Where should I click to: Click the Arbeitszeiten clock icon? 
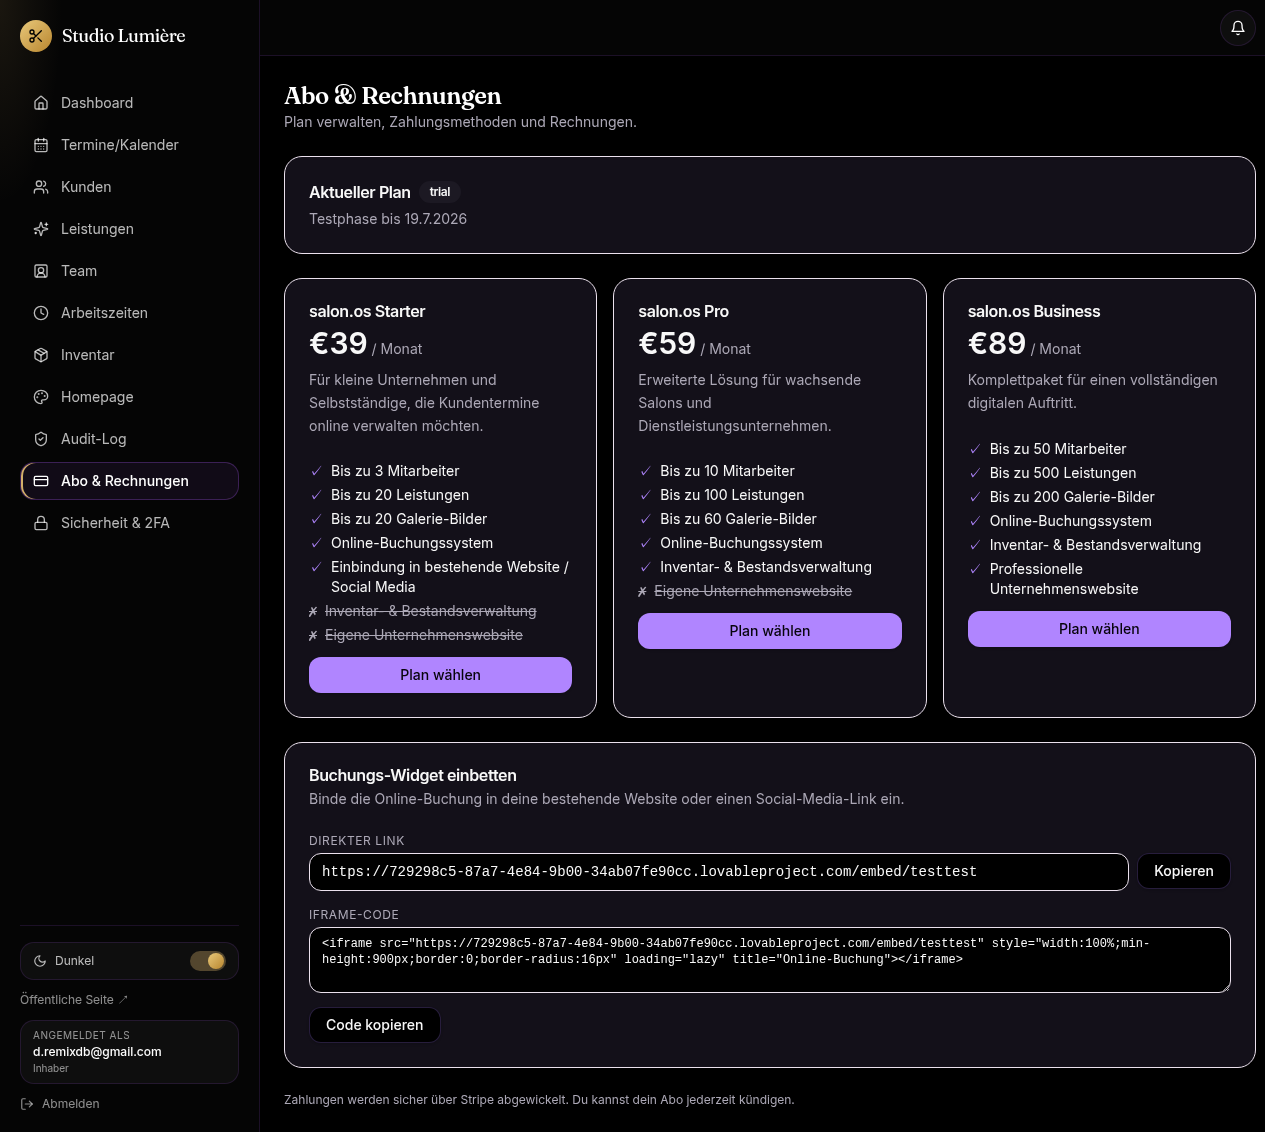click(x=41, y=313)
